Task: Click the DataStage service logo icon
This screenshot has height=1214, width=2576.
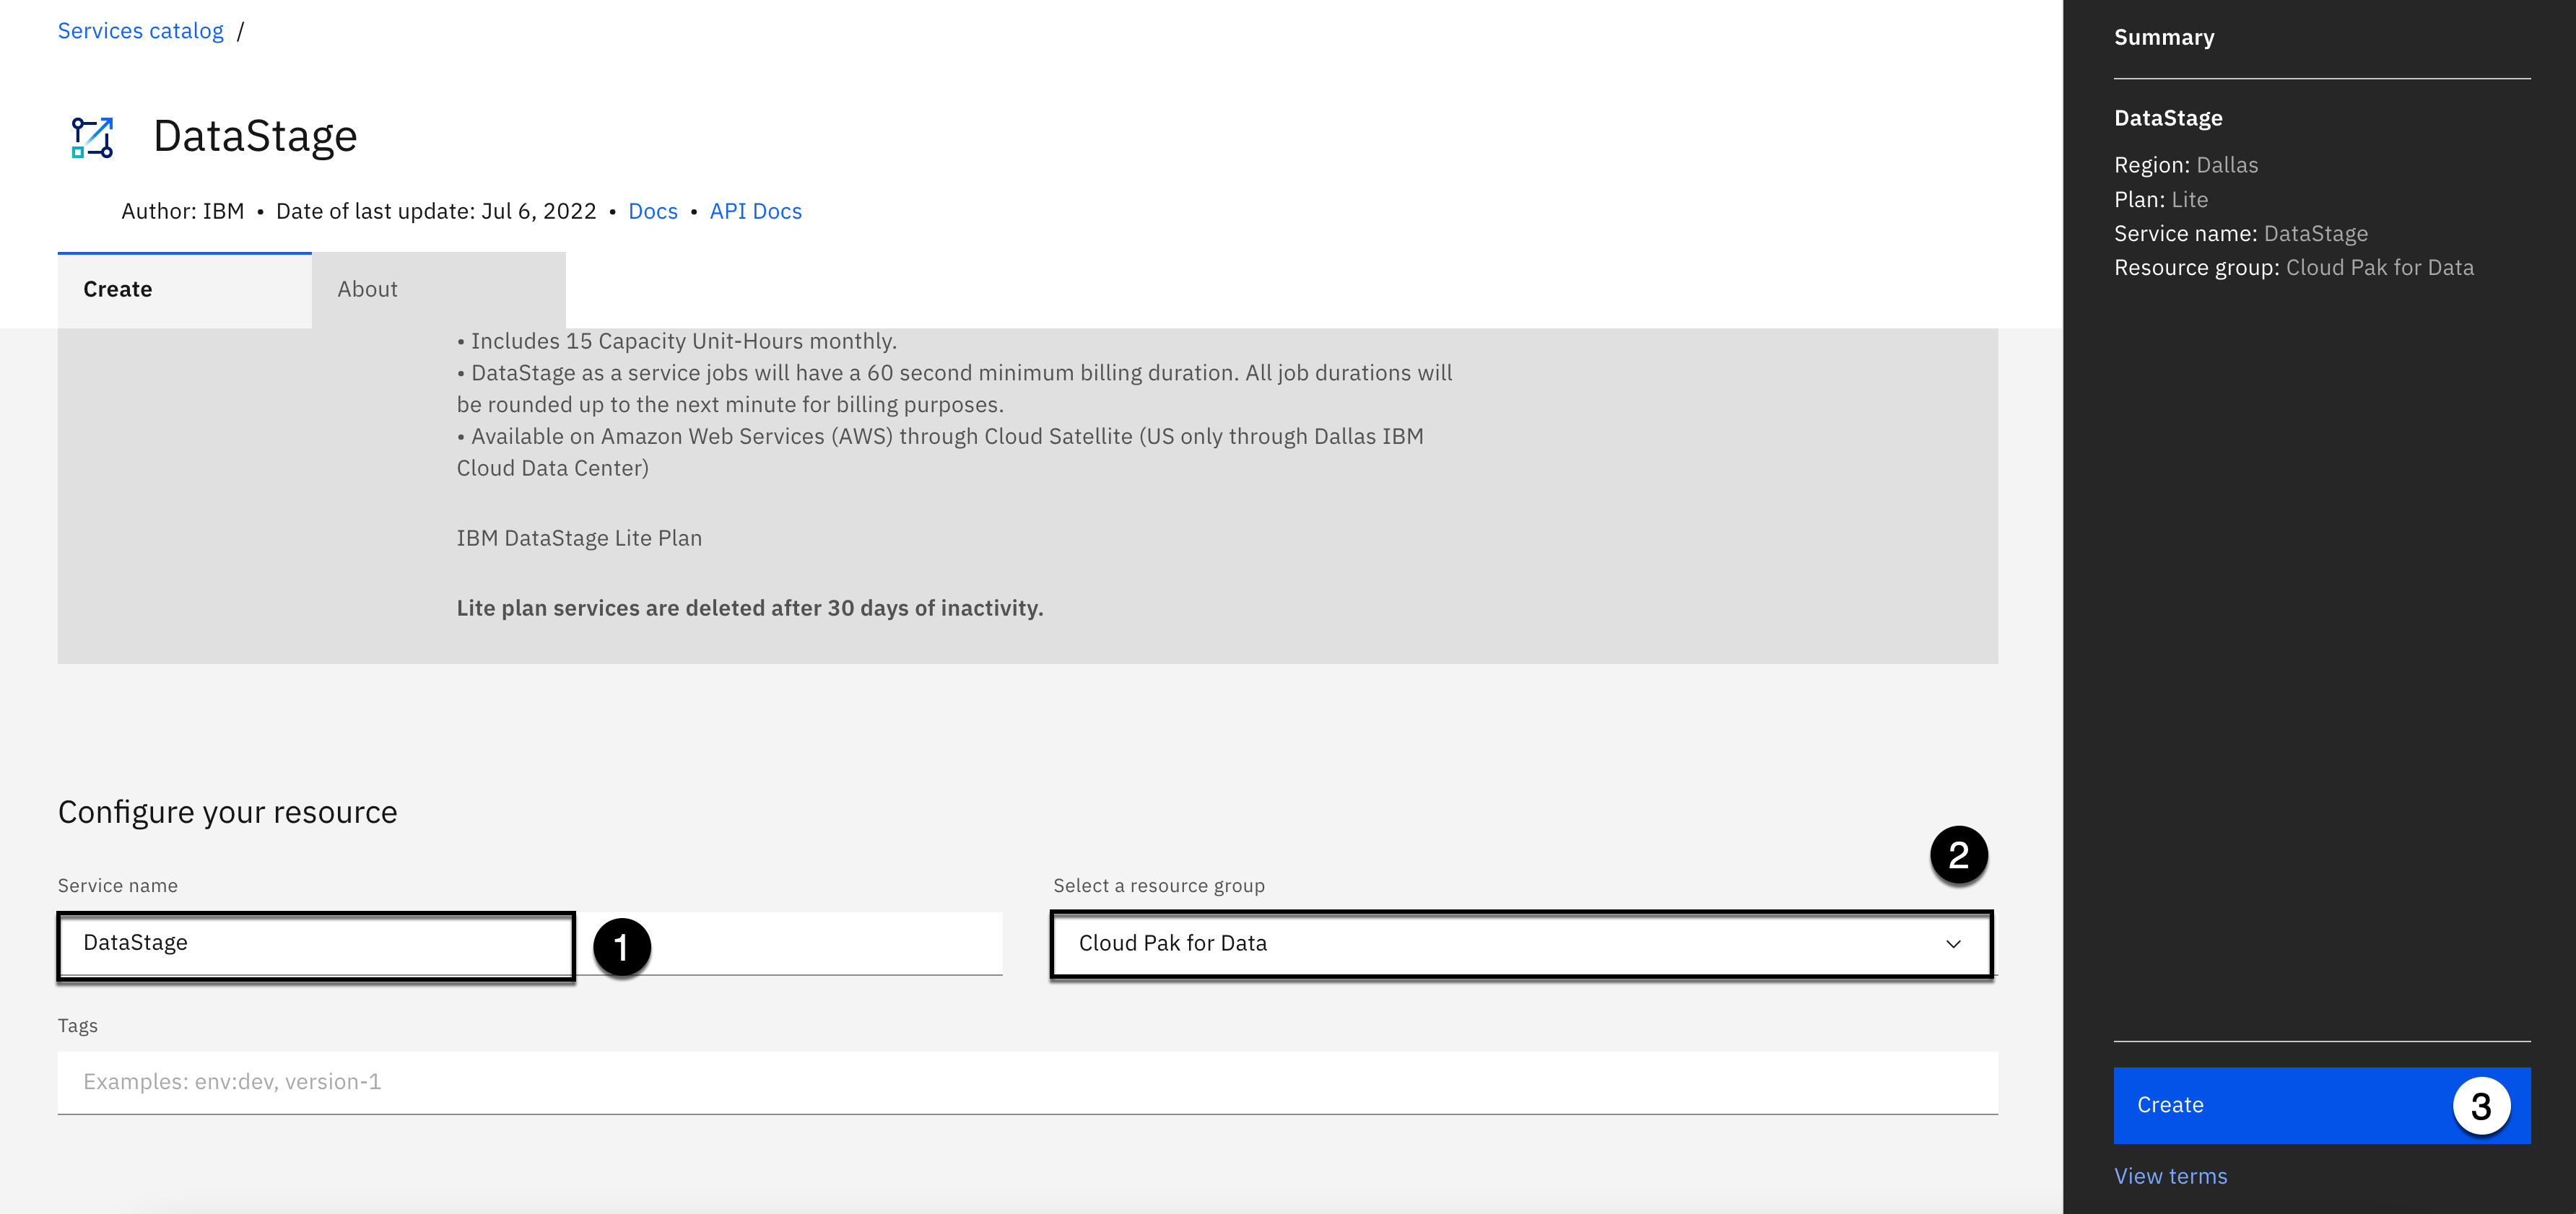Action: pyautogui.click(x=92, y=137)
